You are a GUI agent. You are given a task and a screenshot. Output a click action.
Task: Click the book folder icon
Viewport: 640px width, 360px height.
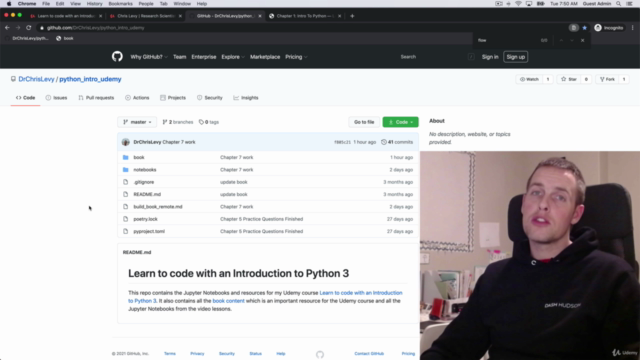[126, 157]
